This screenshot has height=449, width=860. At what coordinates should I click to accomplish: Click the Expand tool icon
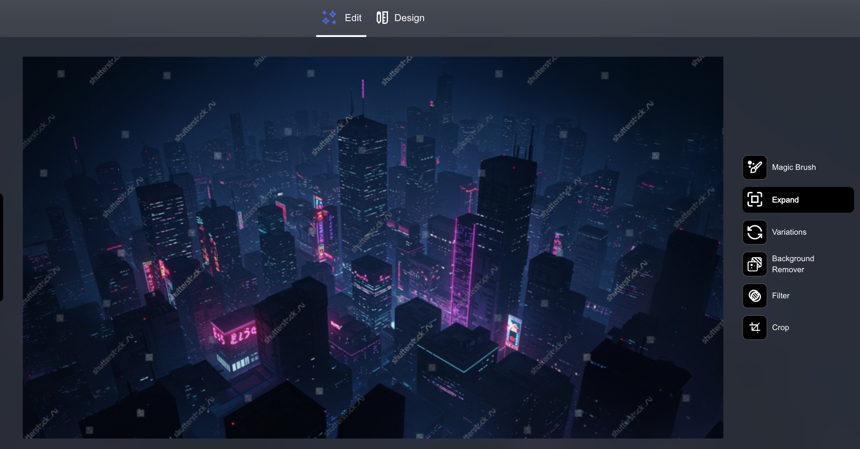[754, 200]
